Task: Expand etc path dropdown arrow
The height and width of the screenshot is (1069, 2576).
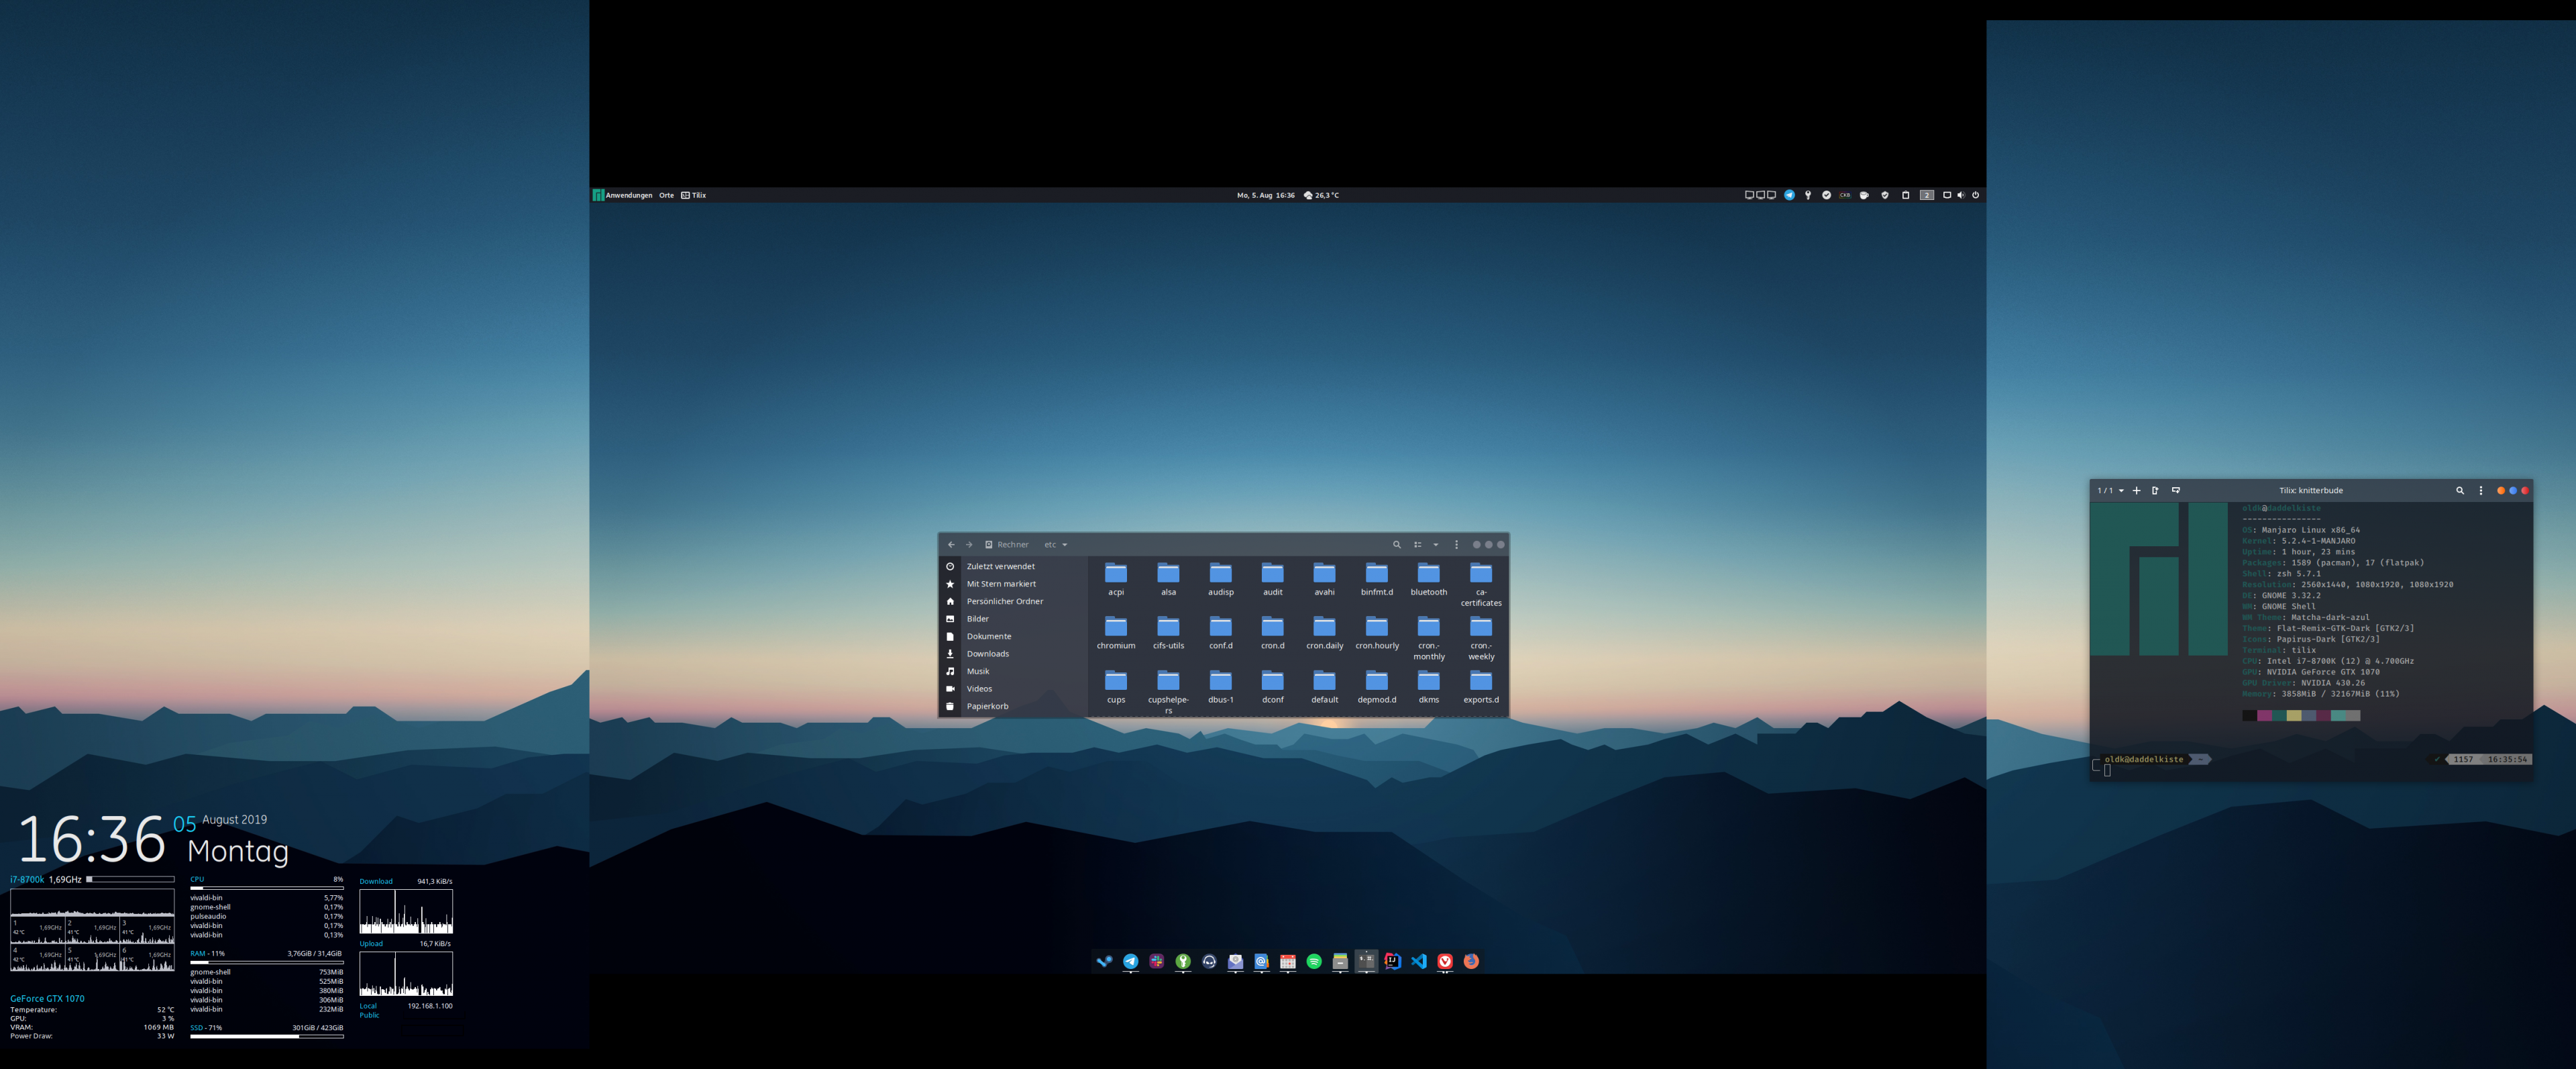Action: coord(1065,545)
